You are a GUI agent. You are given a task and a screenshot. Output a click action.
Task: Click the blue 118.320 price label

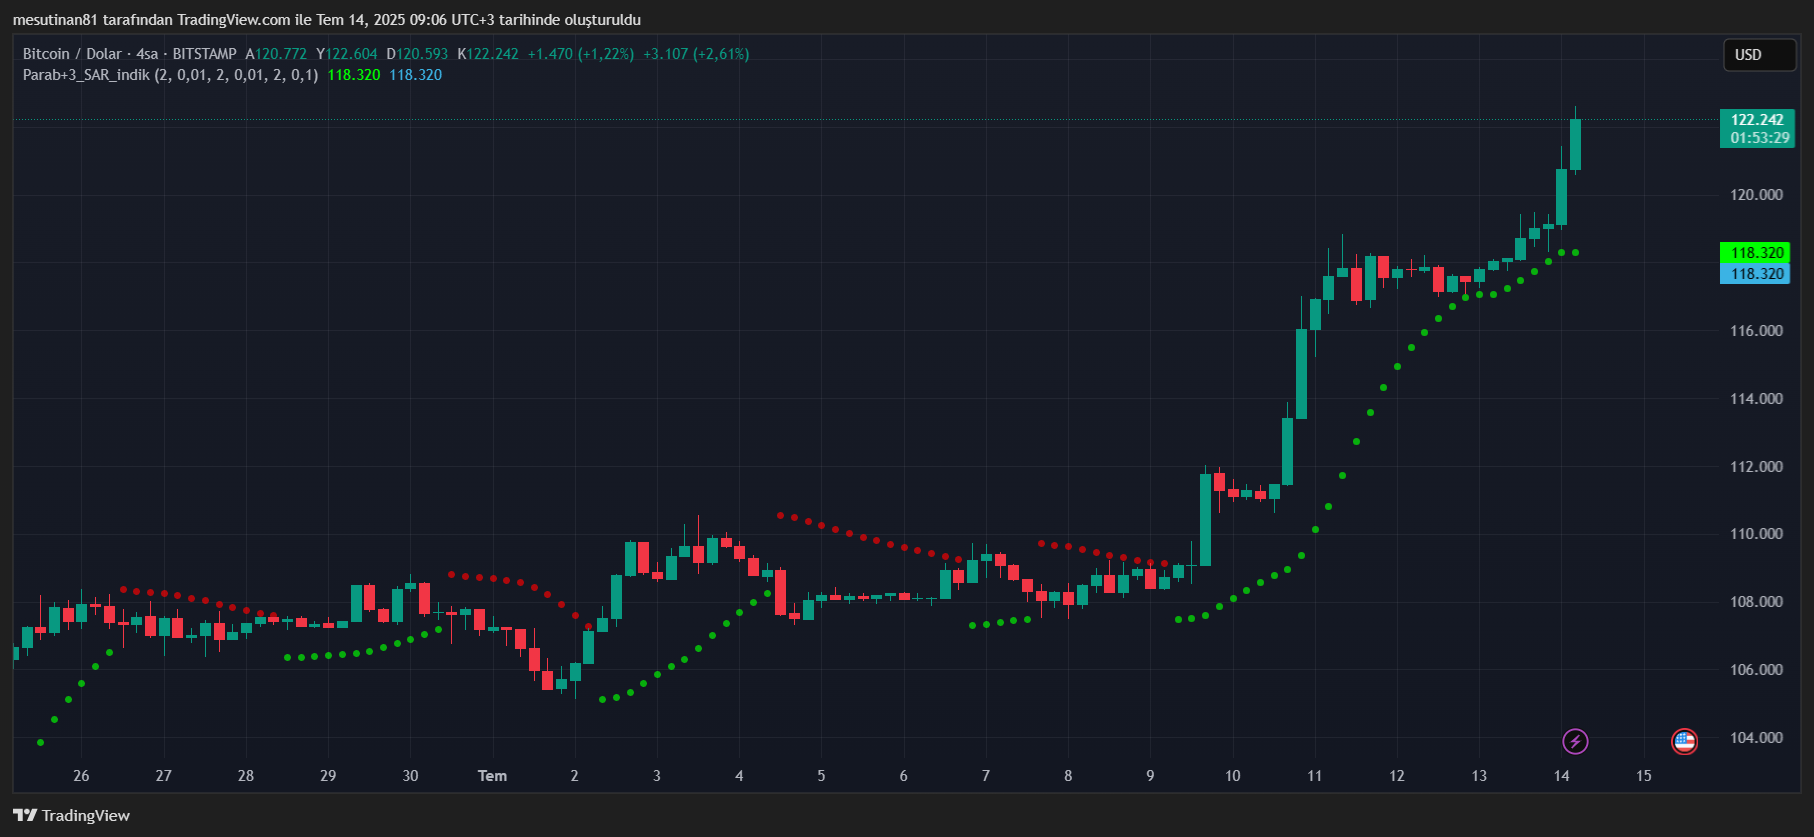click(1757, 274)
